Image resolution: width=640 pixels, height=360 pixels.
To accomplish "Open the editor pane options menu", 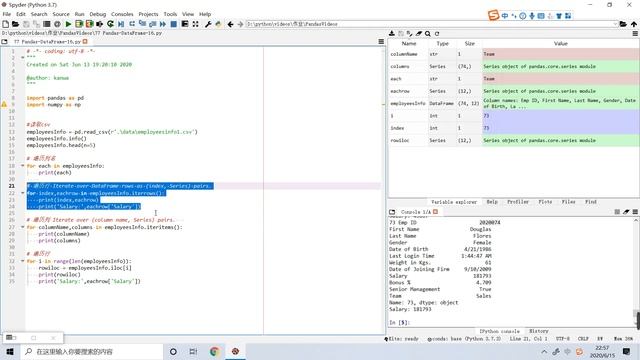I will (x=381, y=42).
